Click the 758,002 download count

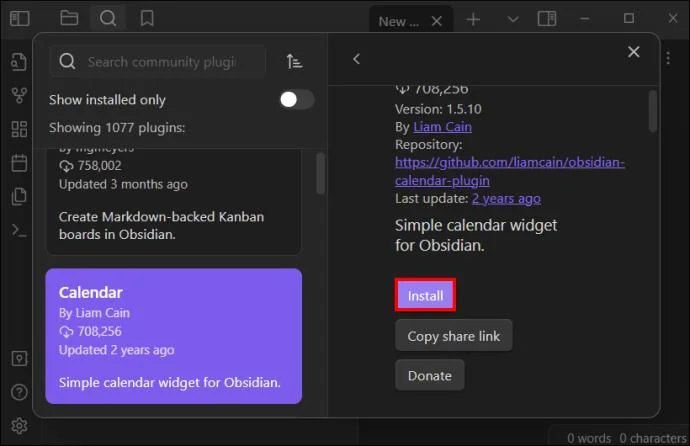tap(99, 165)
